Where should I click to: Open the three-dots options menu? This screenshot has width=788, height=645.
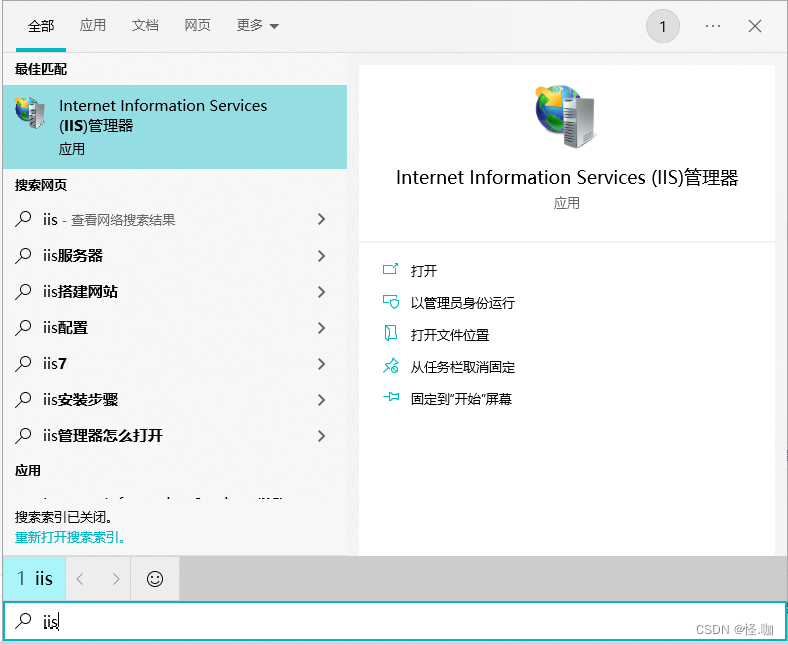(x=713, y=26)
